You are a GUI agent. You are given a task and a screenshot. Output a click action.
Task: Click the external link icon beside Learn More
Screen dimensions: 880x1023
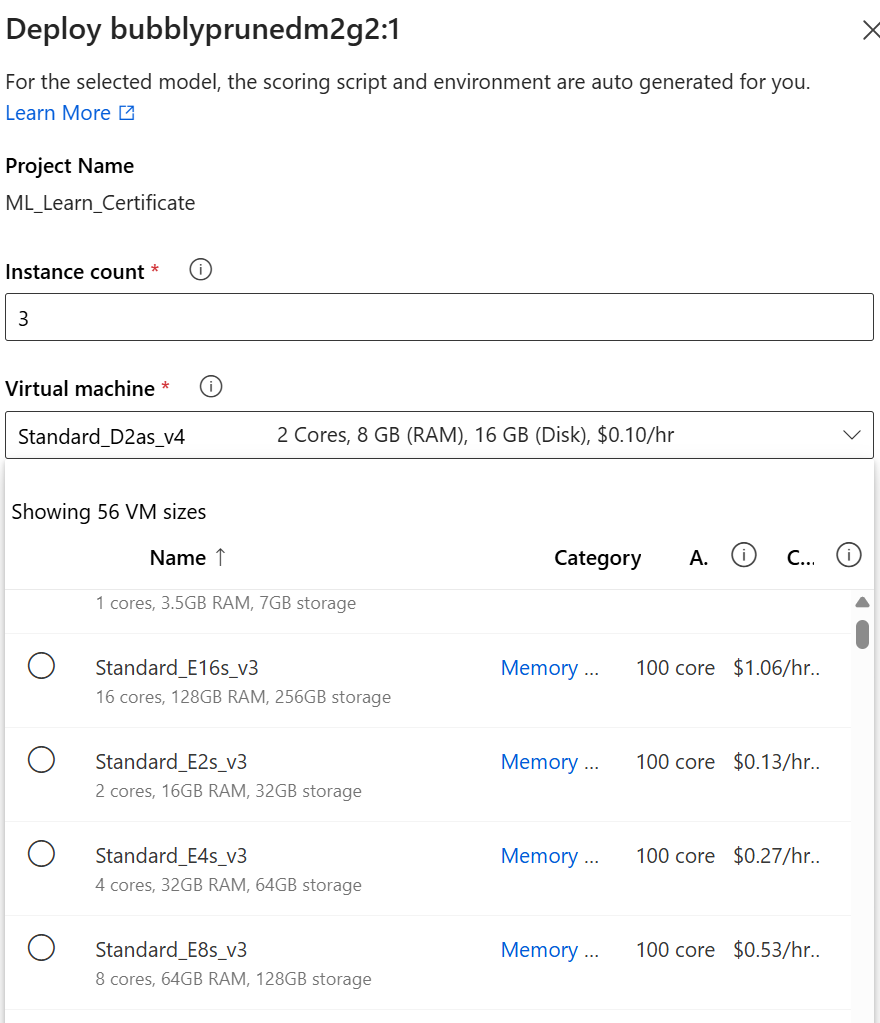(x=127, y=114)
